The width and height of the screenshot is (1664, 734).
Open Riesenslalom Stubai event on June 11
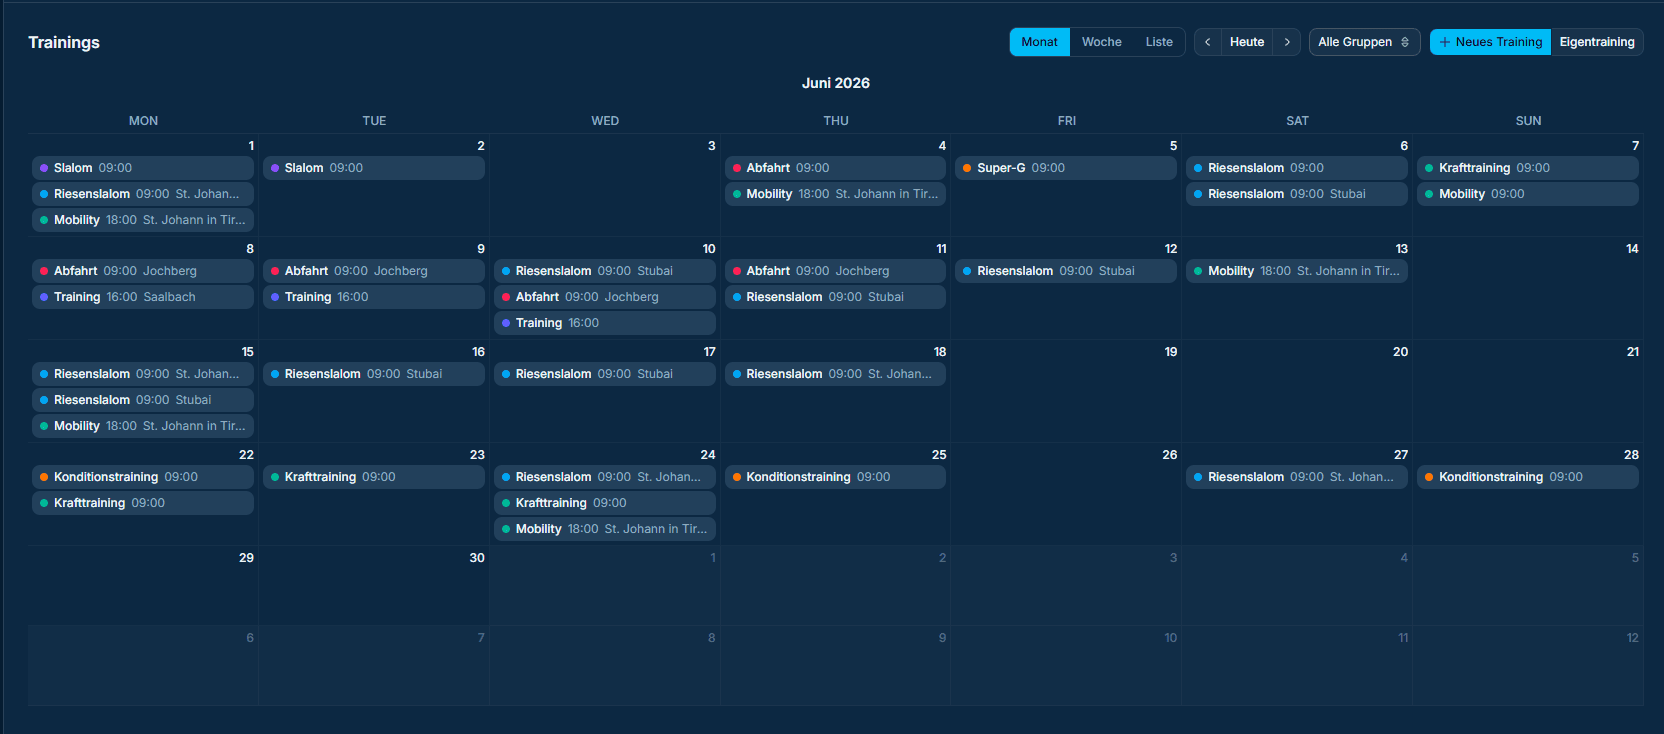(835, 297)
